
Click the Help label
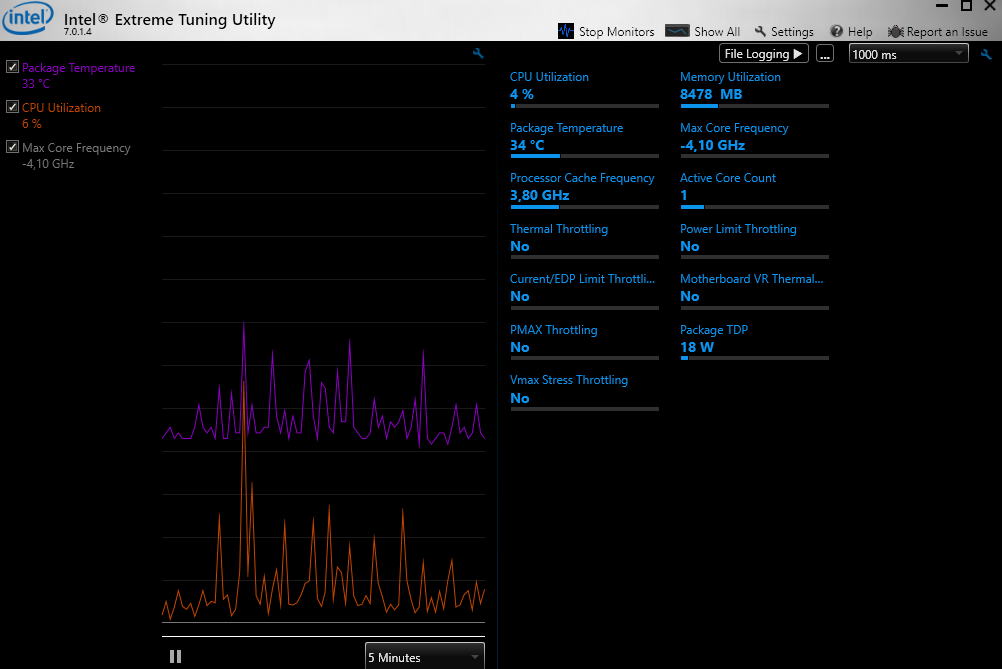(859, 31)
